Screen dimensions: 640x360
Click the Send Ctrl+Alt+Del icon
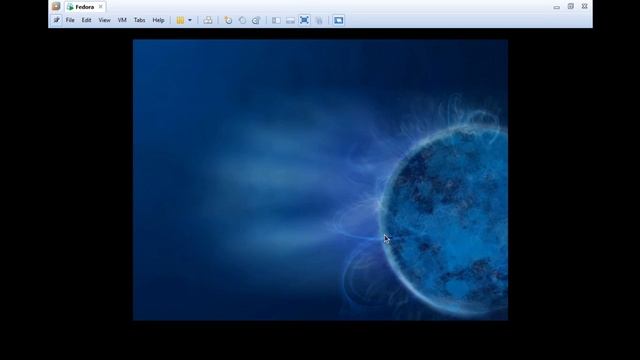208,20
